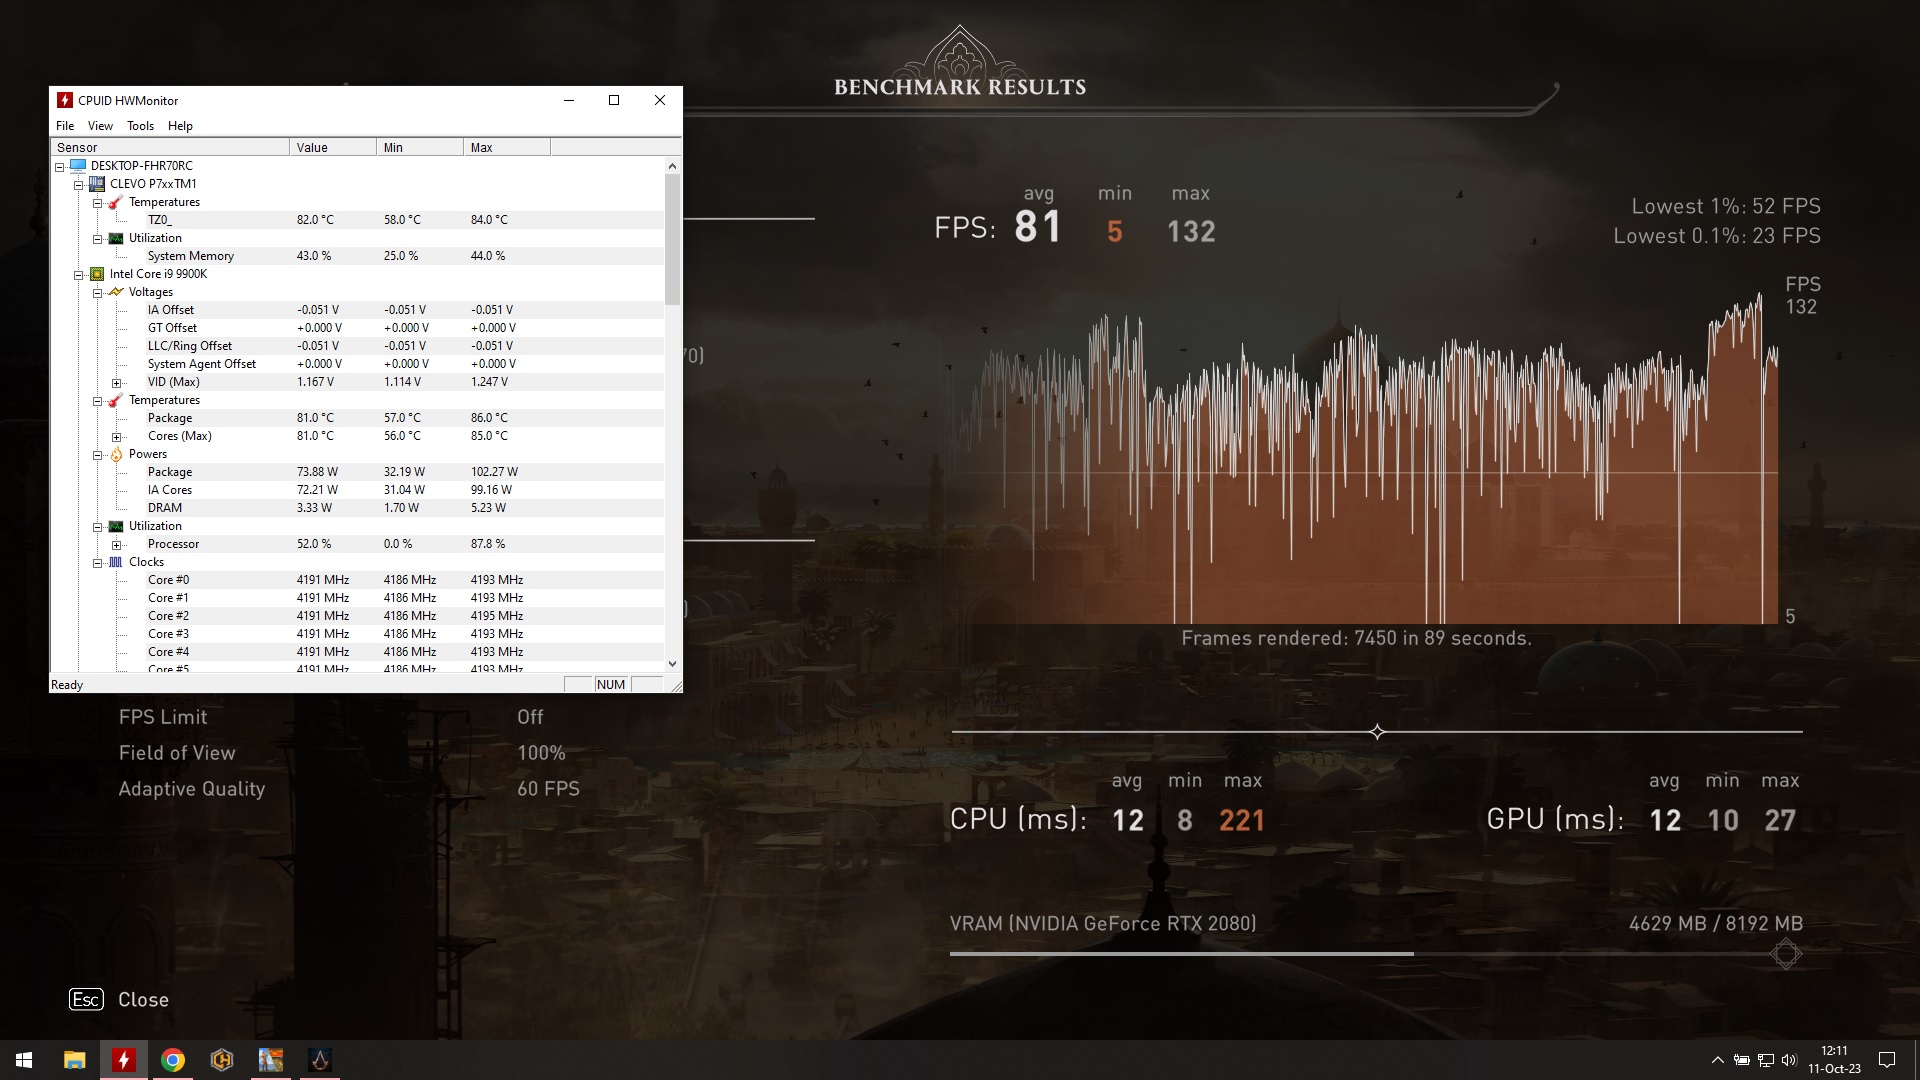Collapse the CLEVO P7xxTM1 node
Screen dimensions: 1920x1080
click(x=79, y=184)
